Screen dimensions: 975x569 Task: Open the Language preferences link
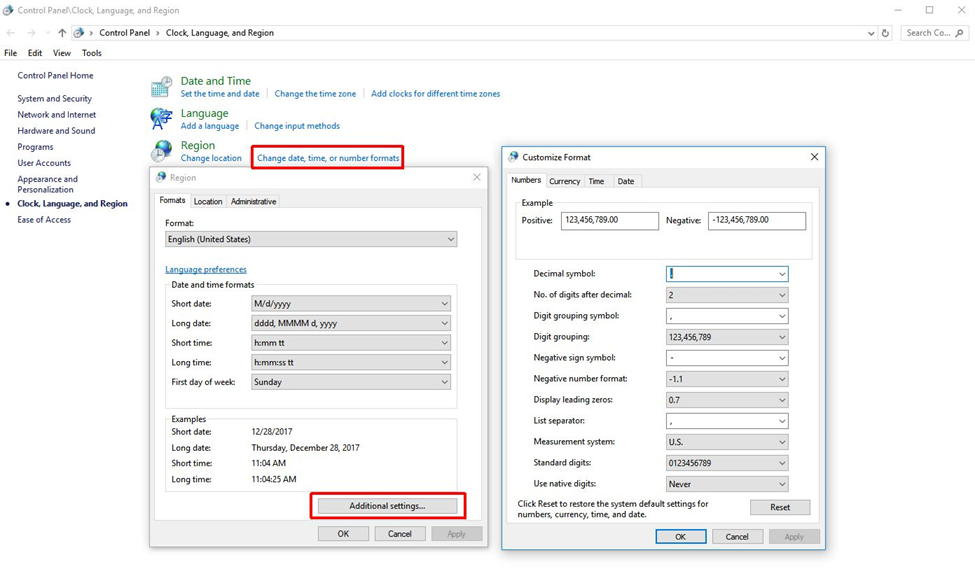[206, 269]
